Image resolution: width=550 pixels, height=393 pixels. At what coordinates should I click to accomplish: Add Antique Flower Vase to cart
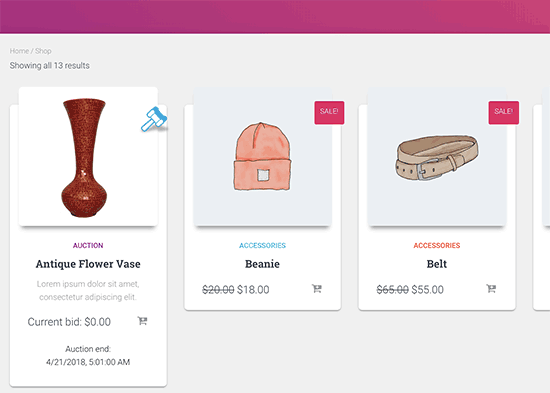(142, 321)
